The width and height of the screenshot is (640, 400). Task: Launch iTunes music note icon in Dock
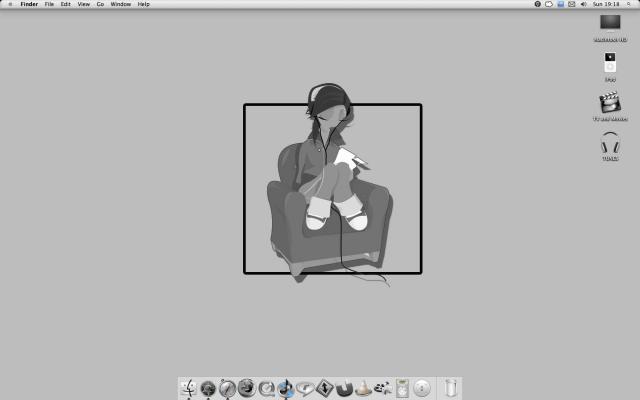285,388
